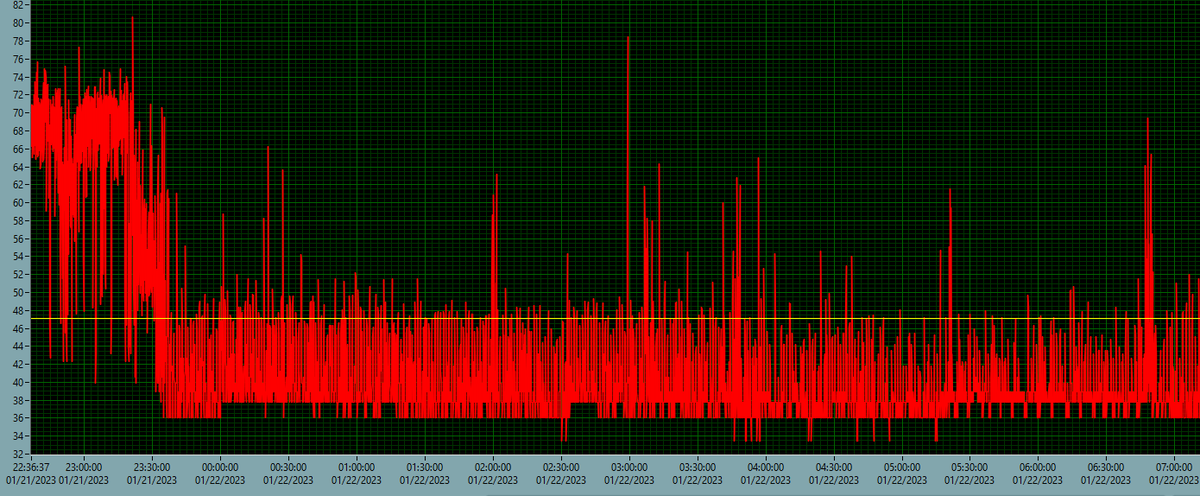The image size is (1200, 496).
Task: Pick the 48 vertical axis value
Action: (20, 310)
